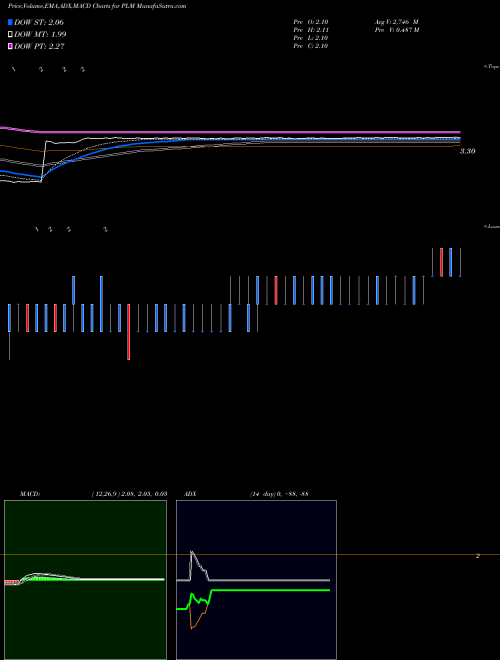This screenshot has height=660, width=500.
Task: Click the '2' level label beside orange line
Action: (x=478, y=556)
